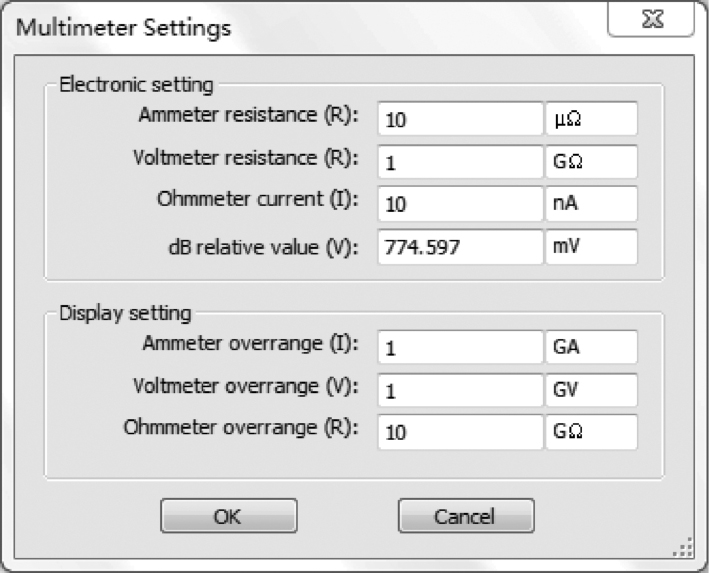Click the Ammeter resistance value field
Screen dimensions: 709x573
tap(461, 118)
